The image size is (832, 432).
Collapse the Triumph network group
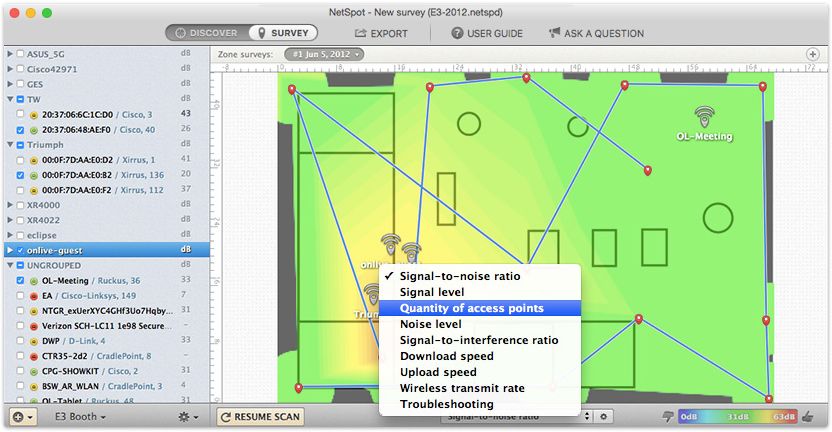(10, 144)
